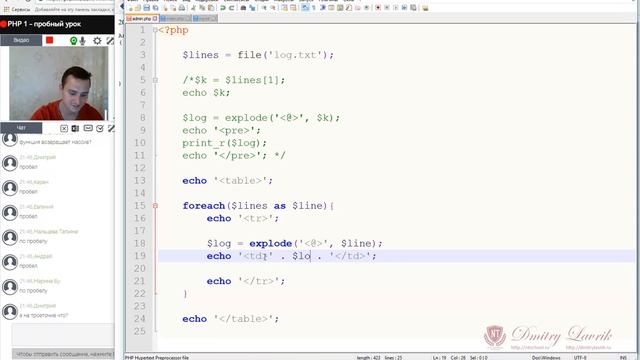This screenshot has height=360, width=640.
Task: Redo with the dark right arrow icon
Action: pos(231,8)
